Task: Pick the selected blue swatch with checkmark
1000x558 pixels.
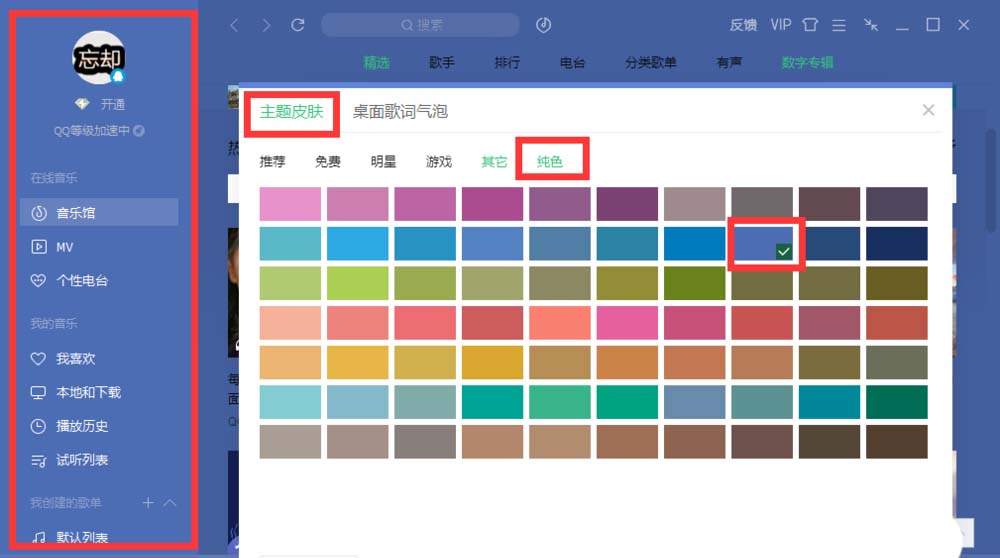Action: [762, 244]
